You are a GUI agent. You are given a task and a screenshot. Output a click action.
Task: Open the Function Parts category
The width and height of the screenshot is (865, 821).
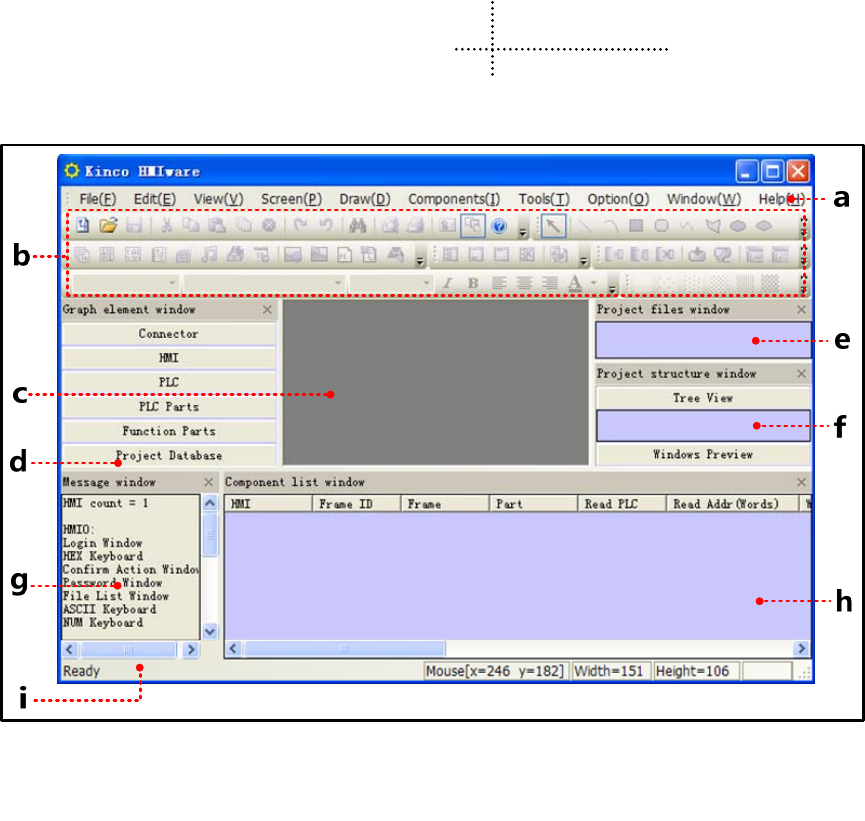pyautogui.click(x=169, y=431)
